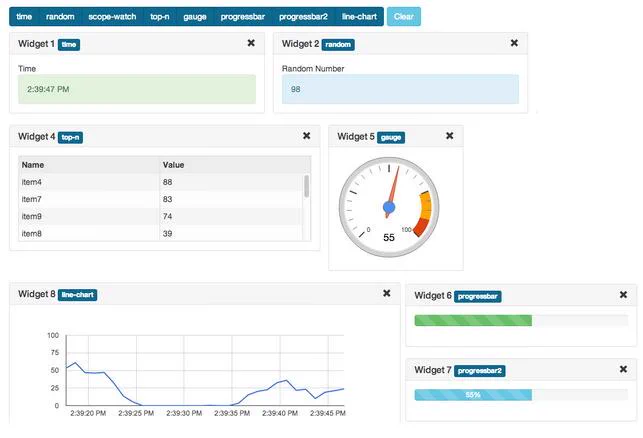This screenshot has height=438, width=643.
Task: Close Widget 2 with its X icon
Action: coord(514,43)
